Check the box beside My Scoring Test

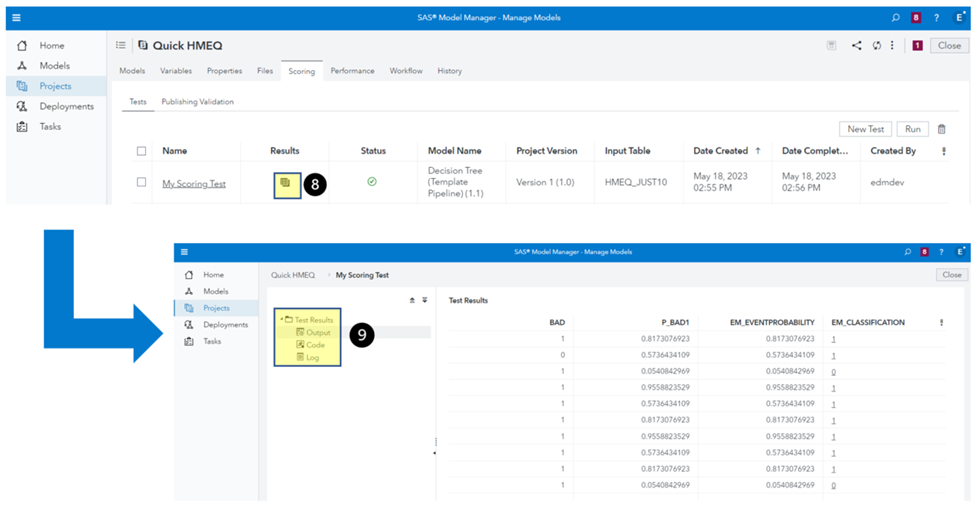(141, 183)
